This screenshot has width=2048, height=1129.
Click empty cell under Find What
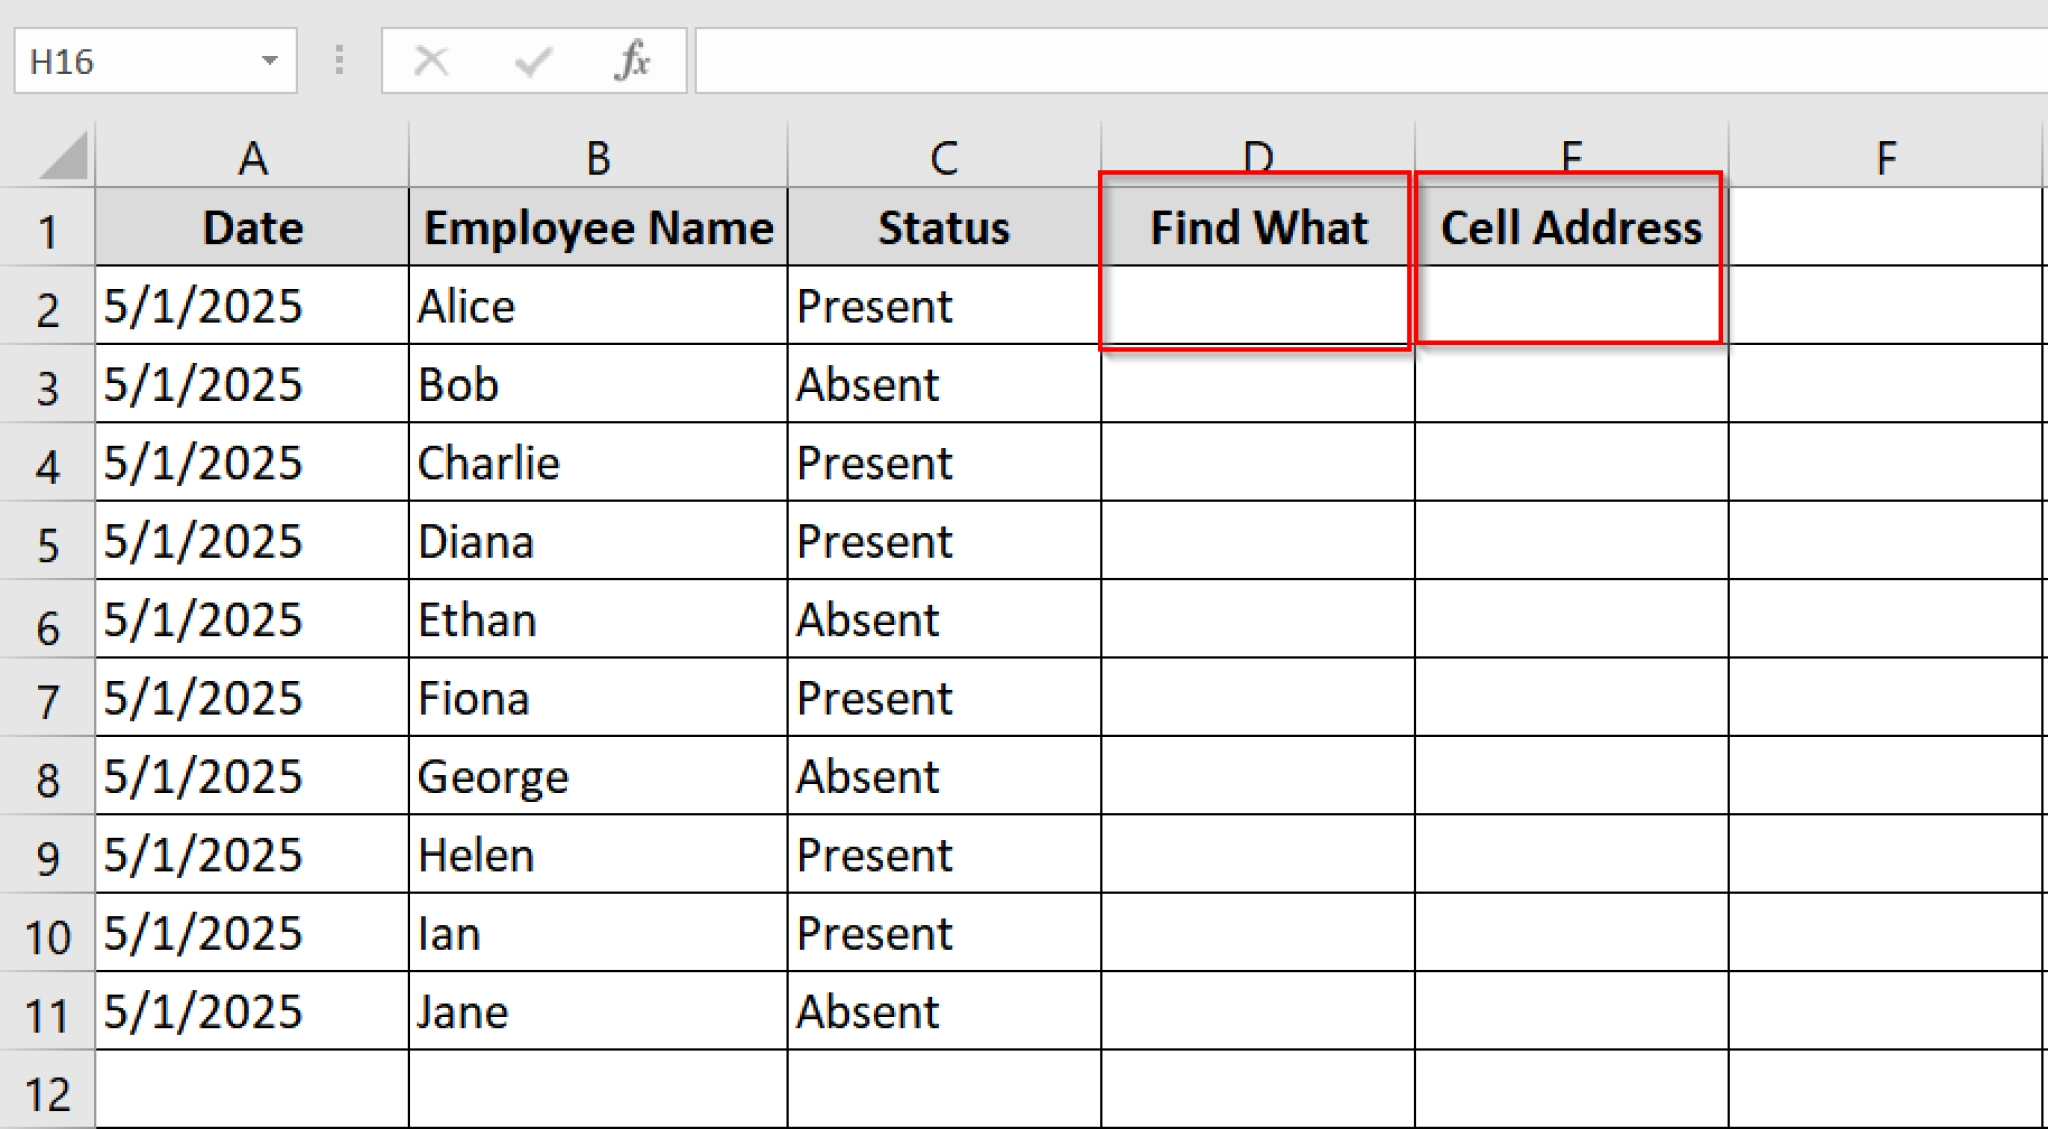pos(1257,306)
